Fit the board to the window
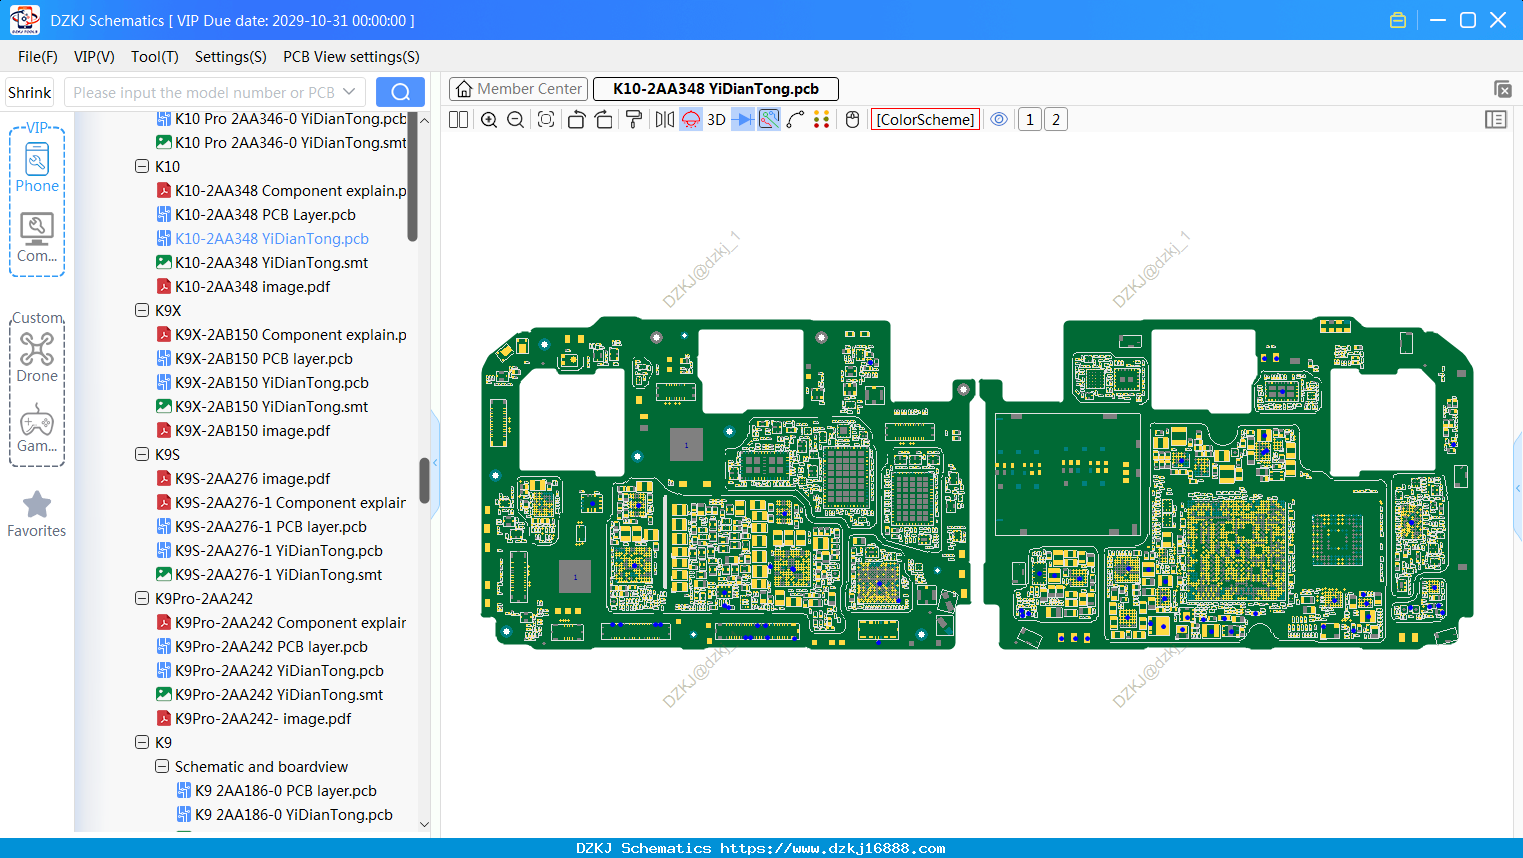 pyautogui.click(x=546, y=119)
